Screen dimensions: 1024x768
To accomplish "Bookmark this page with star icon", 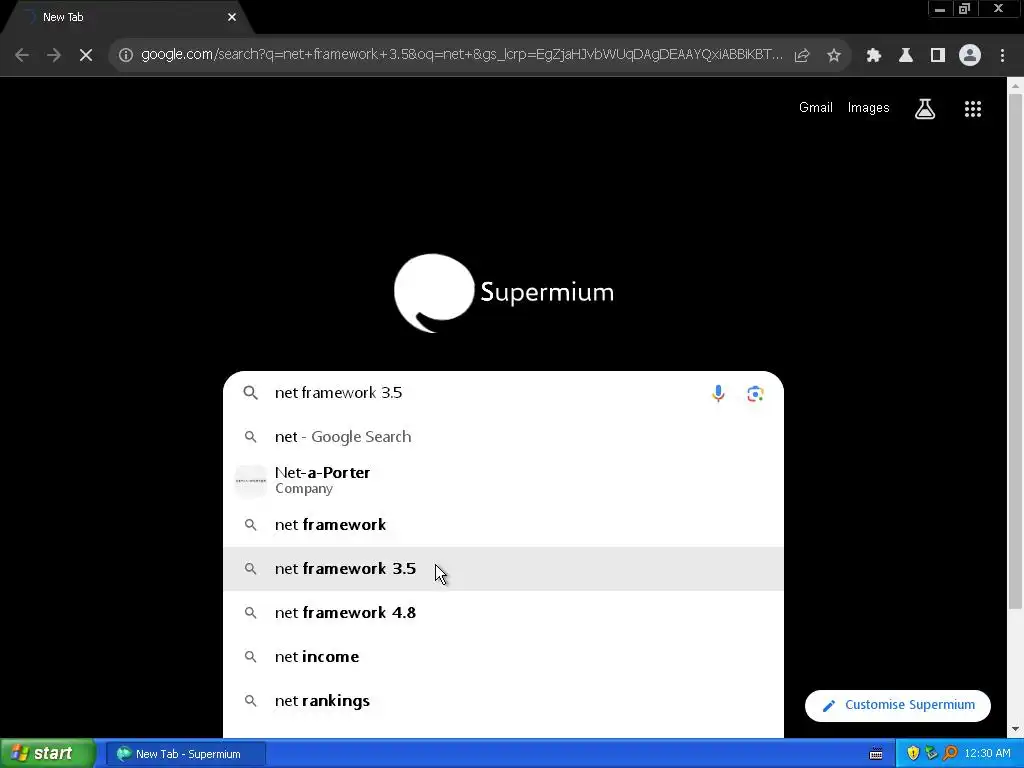I will pos(834,55).
